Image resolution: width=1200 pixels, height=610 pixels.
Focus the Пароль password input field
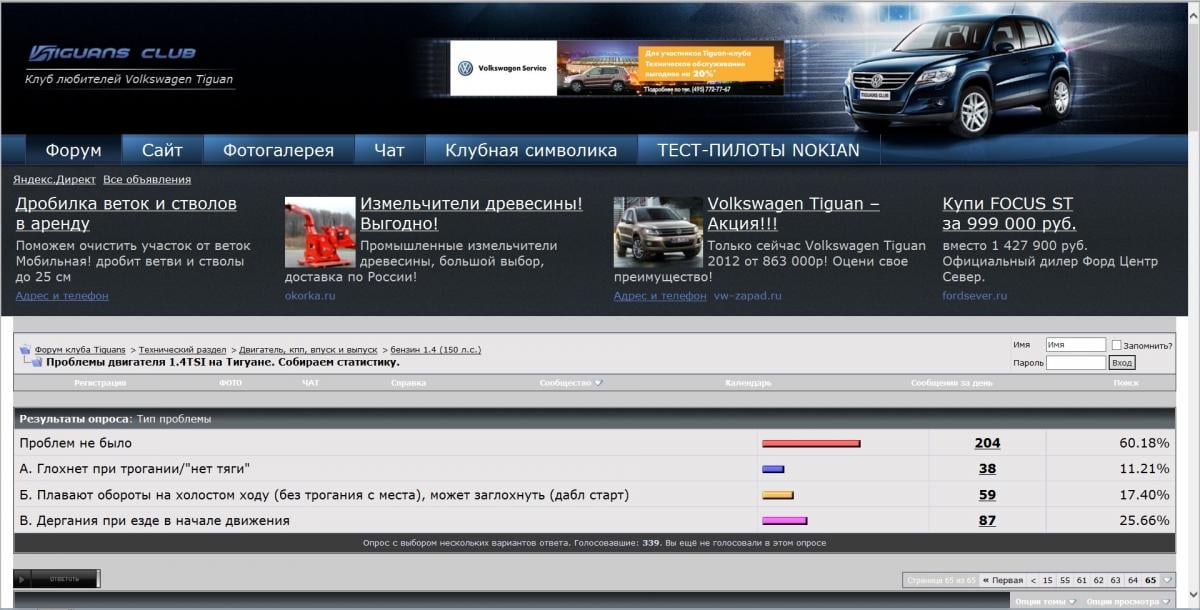(x=1076, y=363)
